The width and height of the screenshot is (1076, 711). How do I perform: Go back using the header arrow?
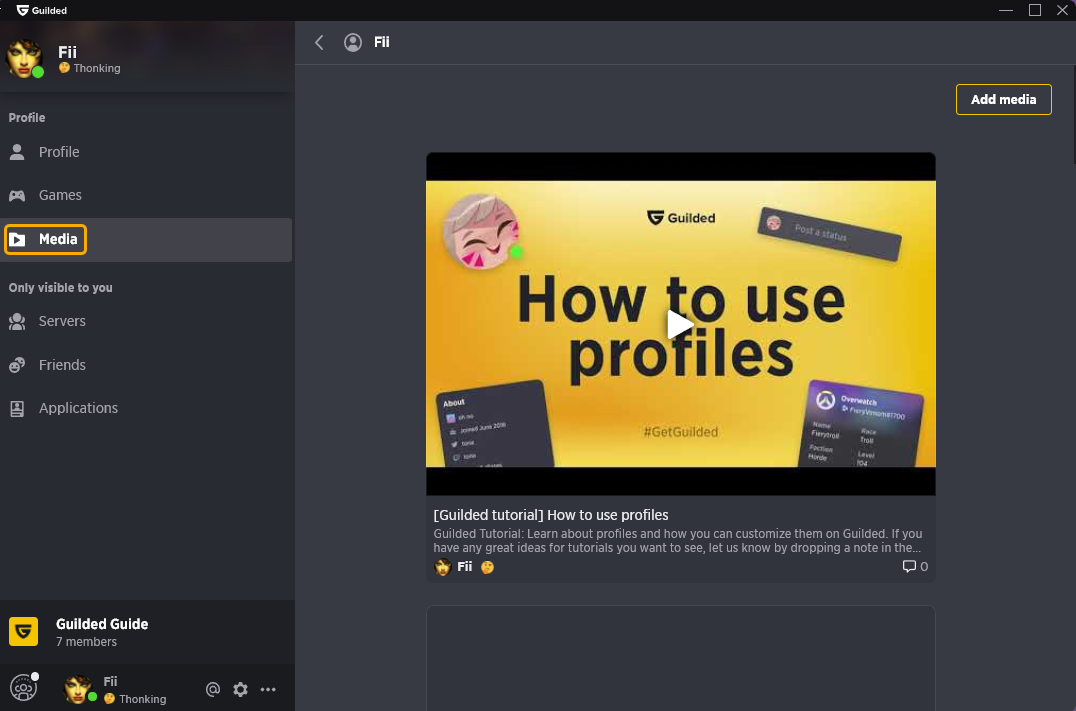tap(319, 43)
